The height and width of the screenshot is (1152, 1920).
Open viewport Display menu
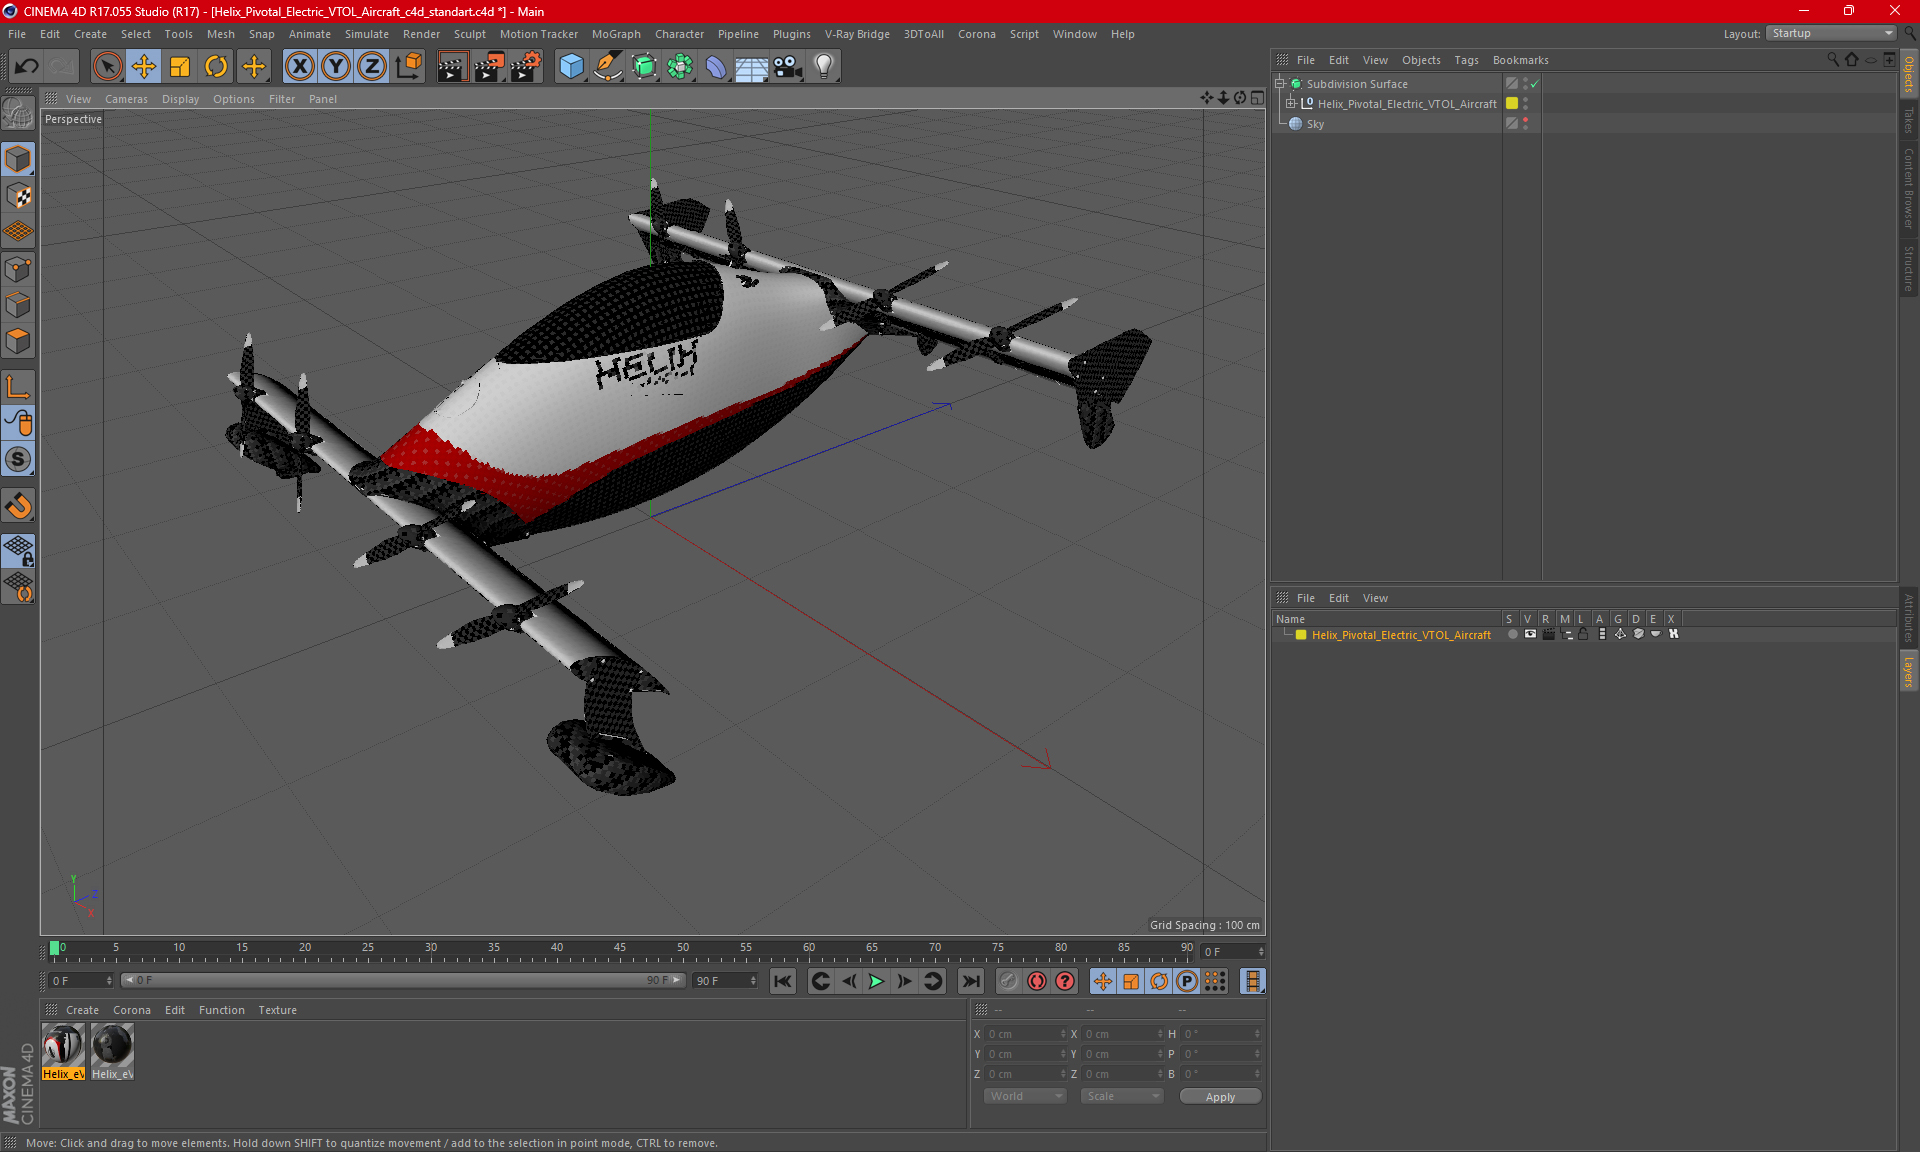pyautogui.click(x=180, y=99)
